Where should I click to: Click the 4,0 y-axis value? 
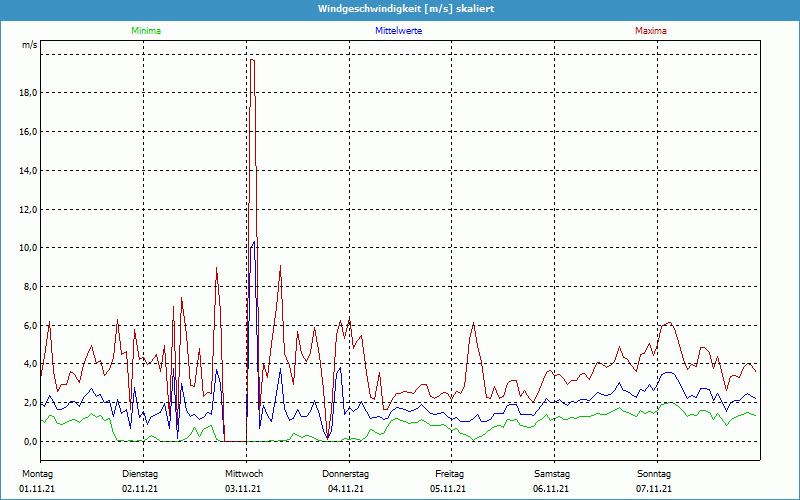click(x=30, y=364)
